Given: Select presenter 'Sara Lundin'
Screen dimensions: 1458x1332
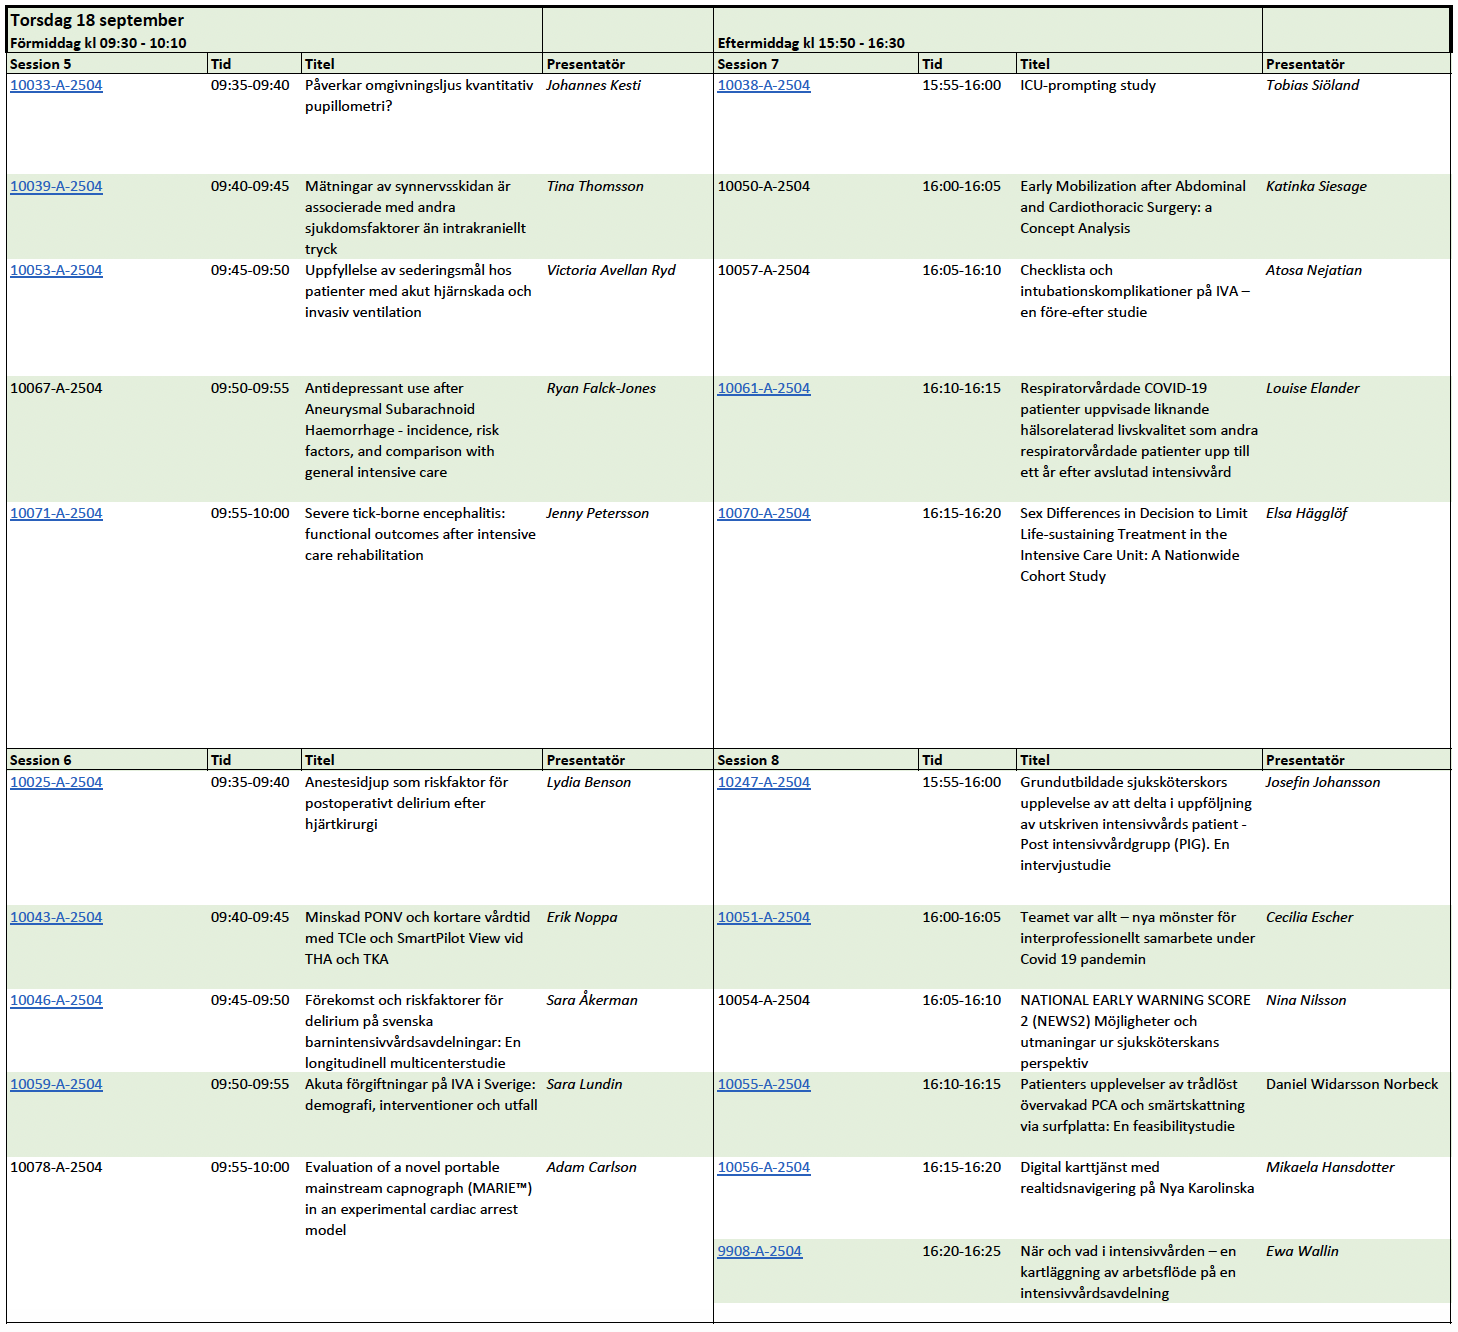Looking at the screenshot, I should [585, 1084].
